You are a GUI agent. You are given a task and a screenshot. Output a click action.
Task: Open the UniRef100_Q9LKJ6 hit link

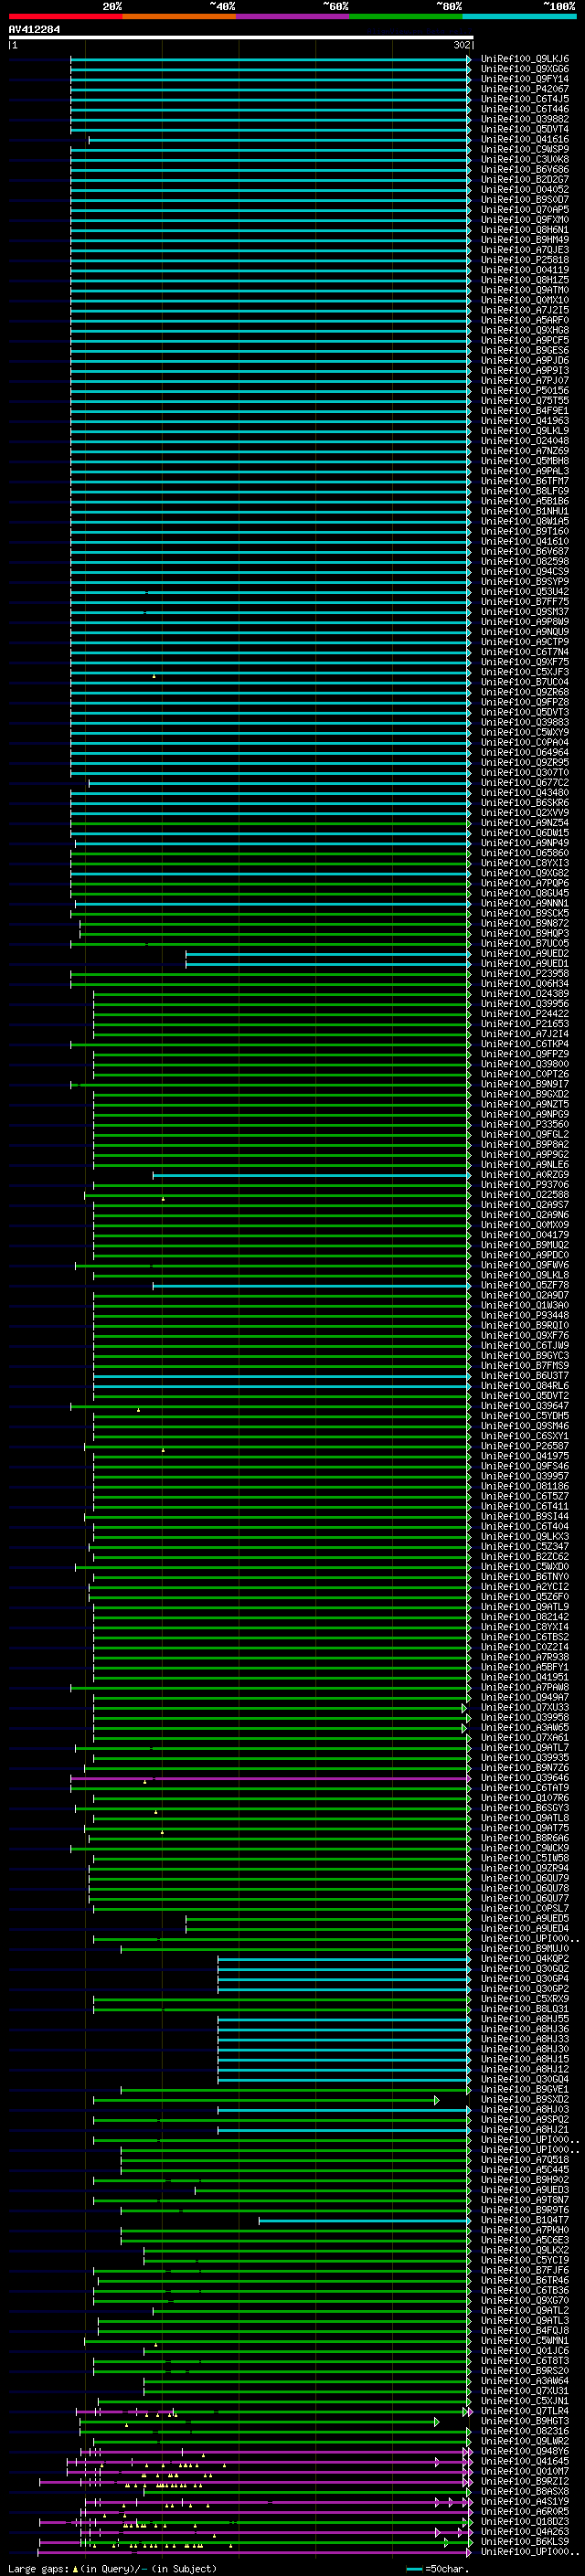tap(525, 59)
